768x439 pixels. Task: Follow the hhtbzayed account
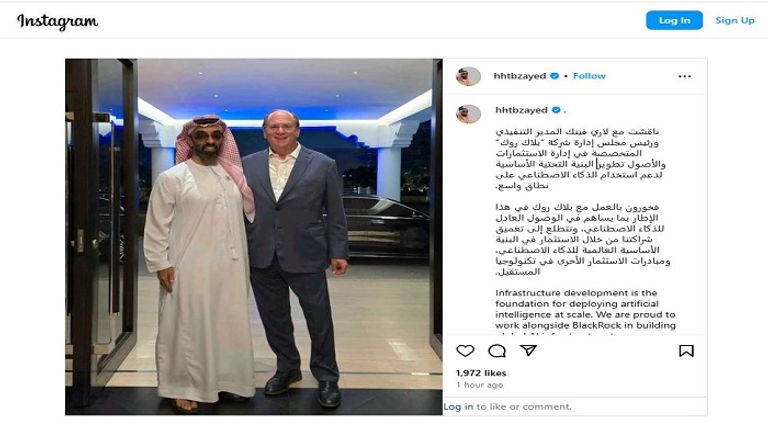pyautogui.click(x=589, y=76)
